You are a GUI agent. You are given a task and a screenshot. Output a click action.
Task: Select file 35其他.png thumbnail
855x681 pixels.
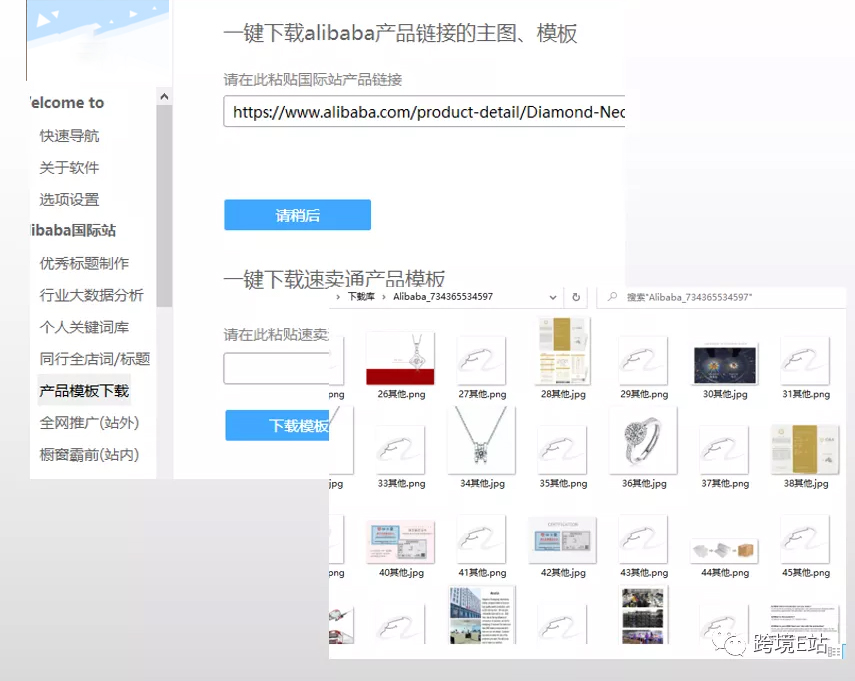pos(563,450)
